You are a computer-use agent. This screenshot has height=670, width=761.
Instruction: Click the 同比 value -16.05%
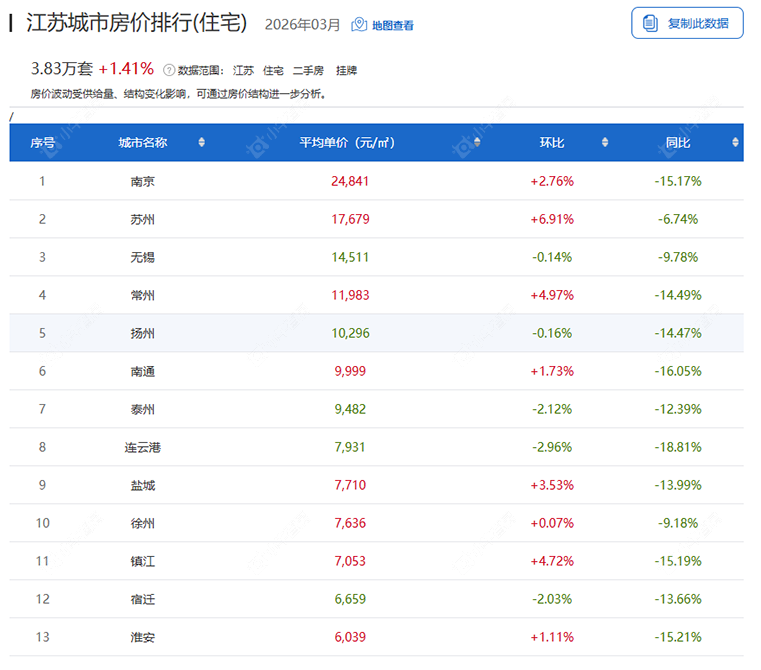pos(678,371)
